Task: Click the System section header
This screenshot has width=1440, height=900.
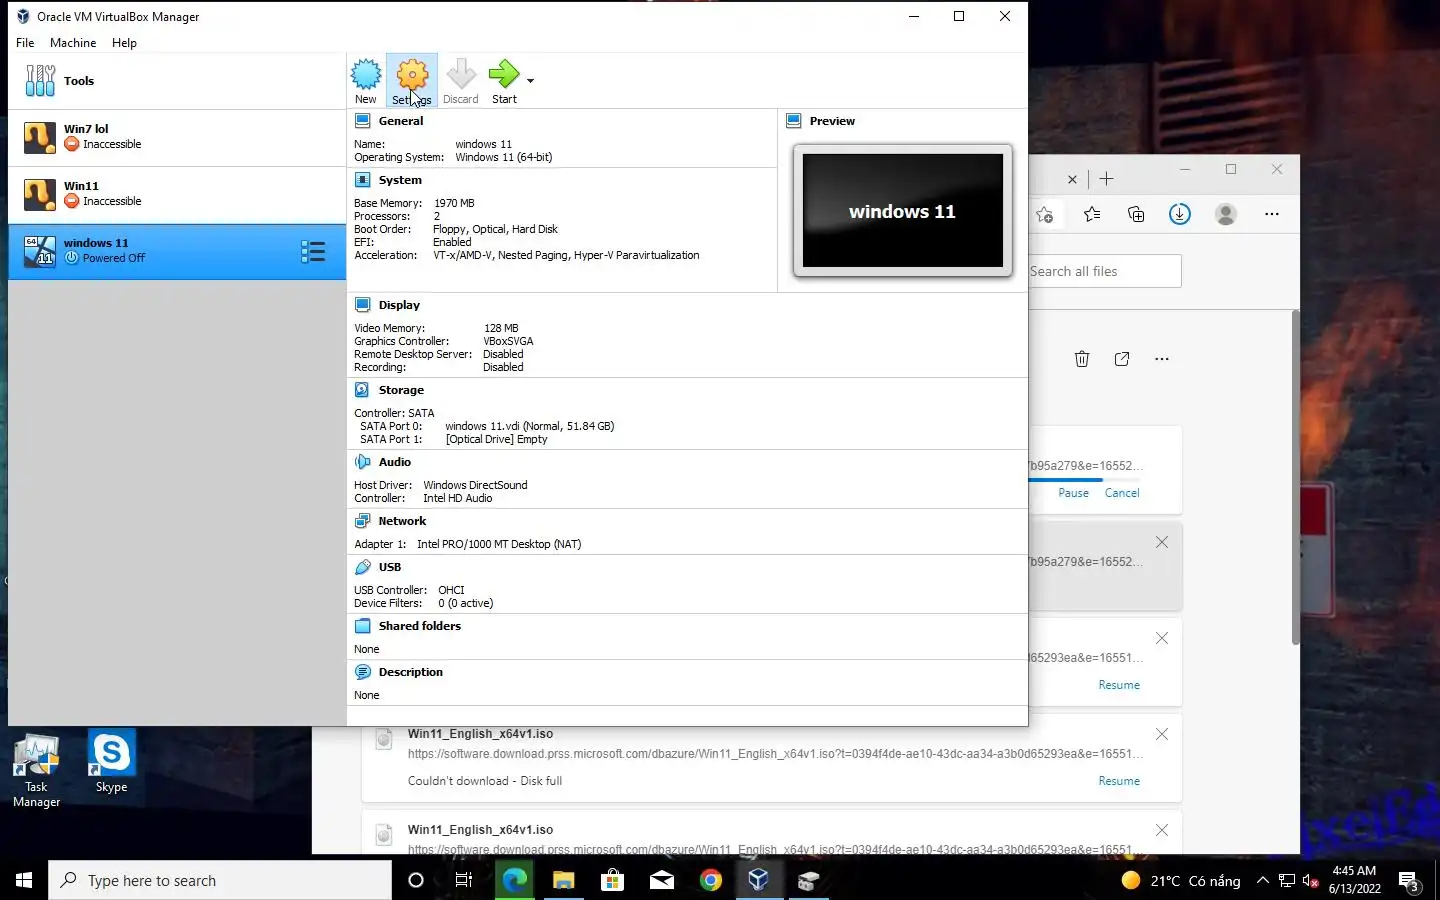Action: [400, 180]
